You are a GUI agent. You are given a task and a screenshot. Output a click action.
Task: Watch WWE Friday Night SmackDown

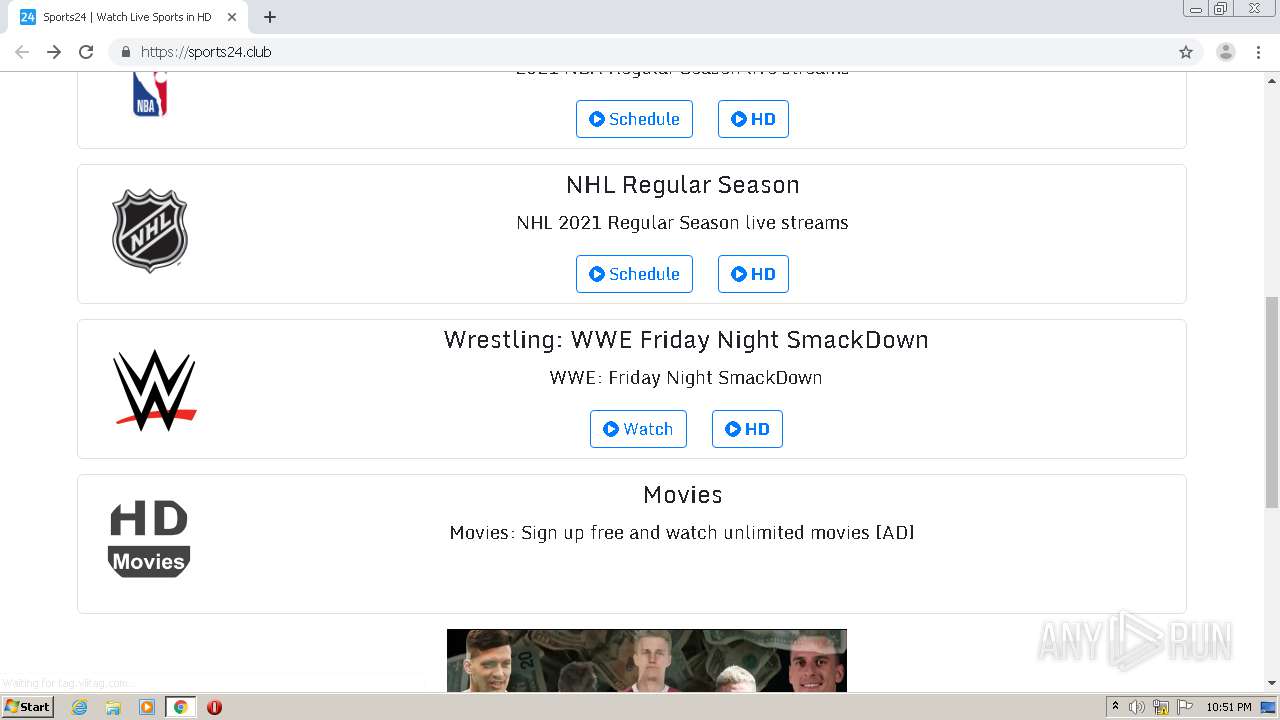pos(638,429)
